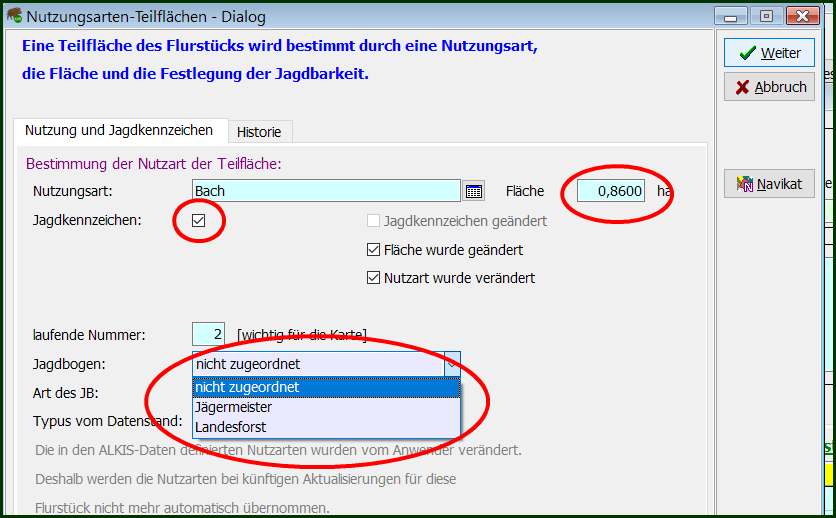836x518 pixels.
Task: Collapse the Jagdbogen dropdown arrow
Action: point(452,364)
